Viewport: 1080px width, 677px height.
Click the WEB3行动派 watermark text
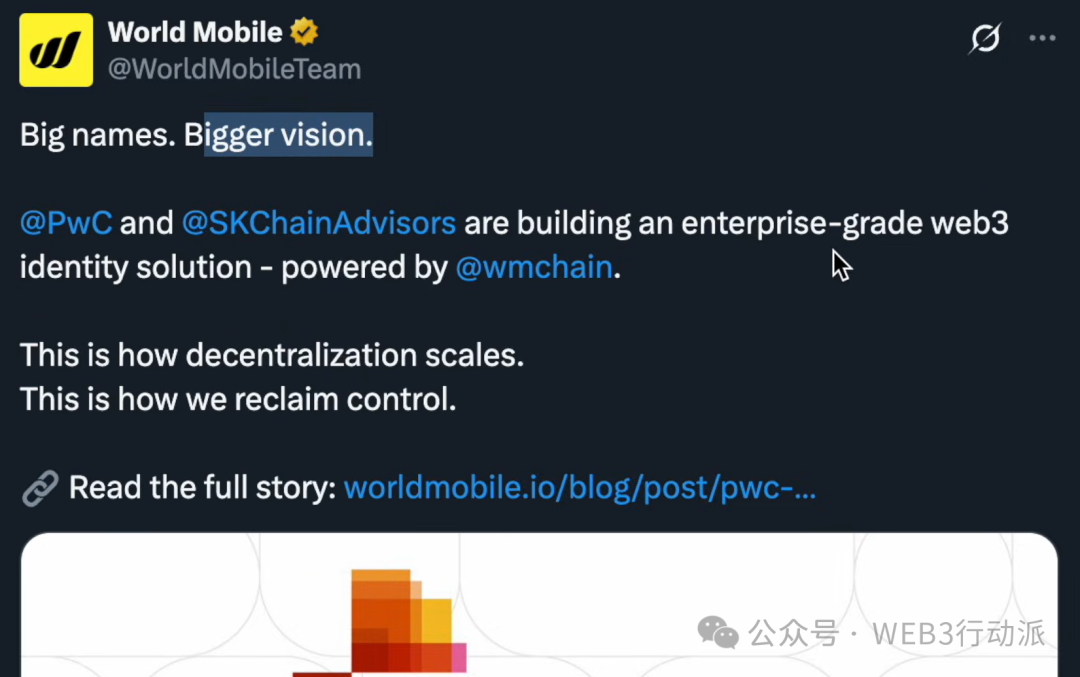pyautogui.click(x=958, y=633)
